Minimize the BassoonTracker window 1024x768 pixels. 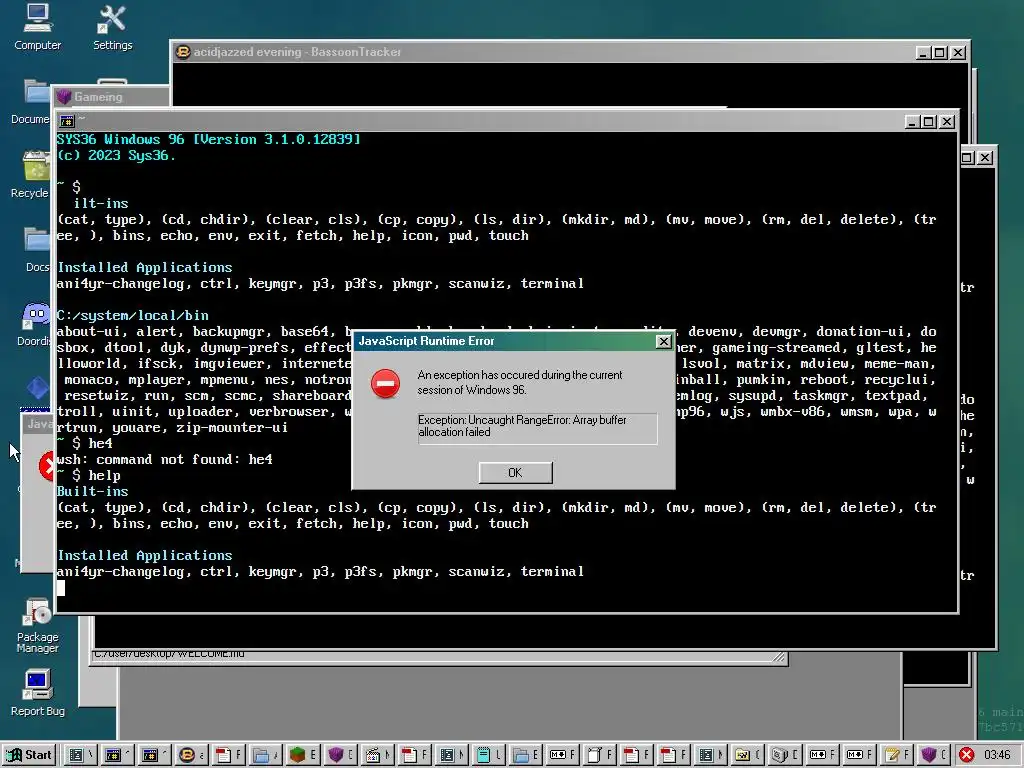[x=923, y=53]
